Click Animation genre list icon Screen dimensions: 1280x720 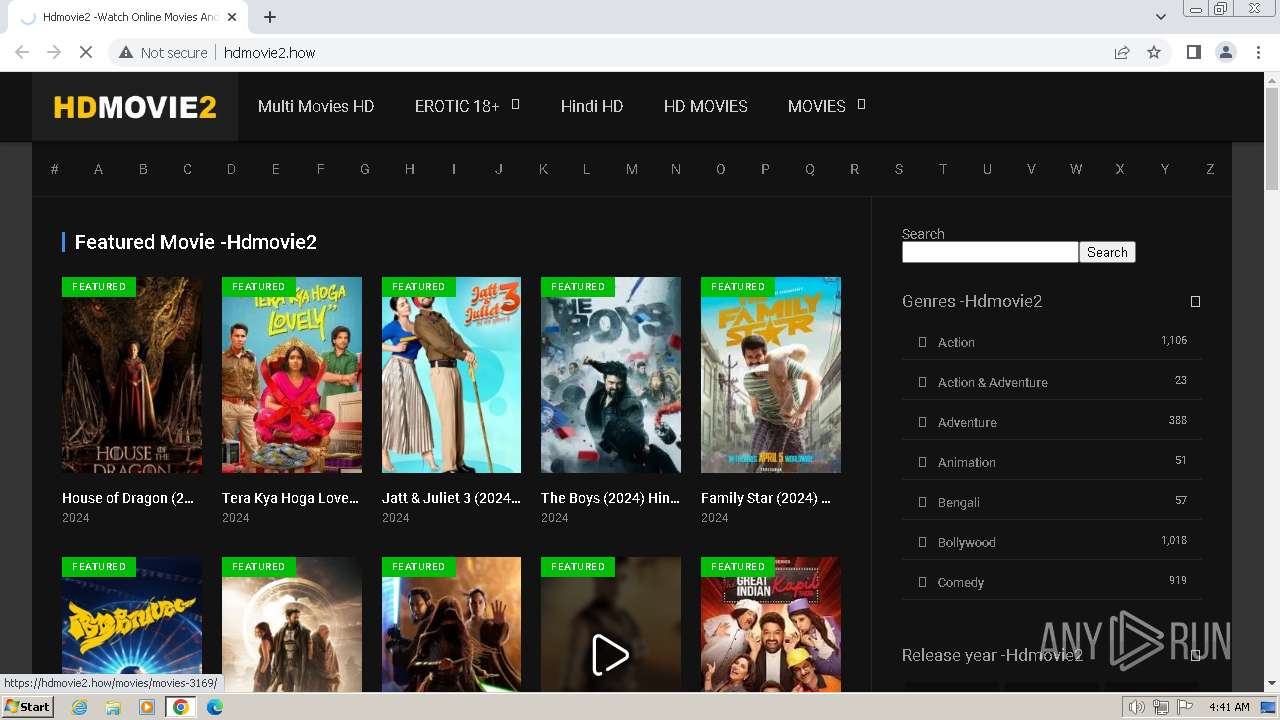(922, 462)
